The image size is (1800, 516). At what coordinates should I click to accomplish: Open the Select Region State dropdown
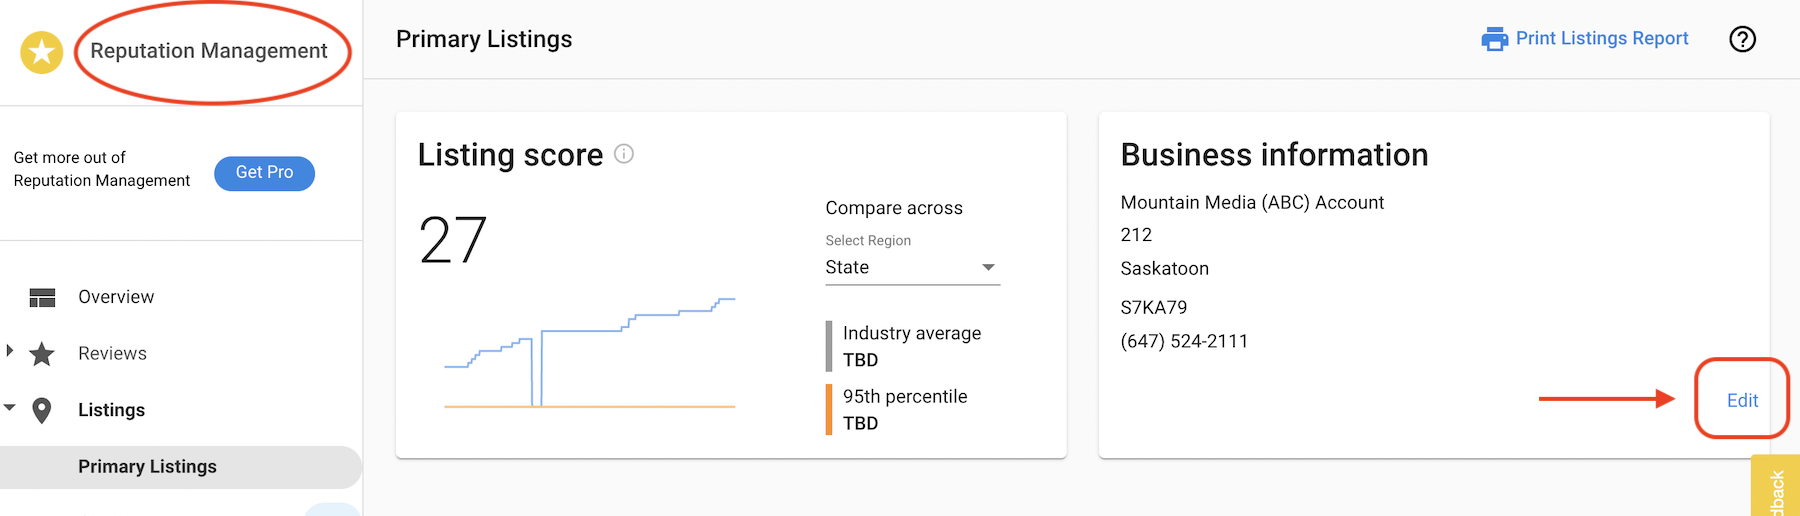[x=912, y=267]
